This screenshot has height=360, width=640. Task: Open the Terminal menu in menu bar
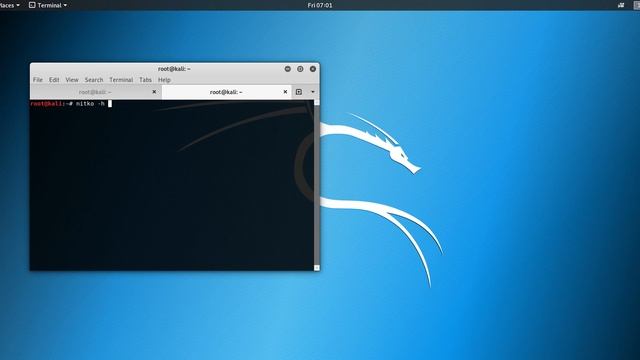[121, 80]
